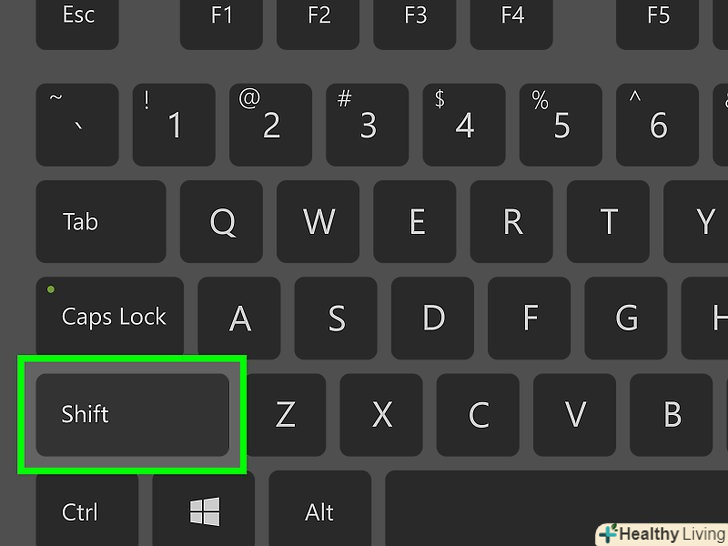Click the letter Z key
Screen dimensions: 728x546
point(286,415)
